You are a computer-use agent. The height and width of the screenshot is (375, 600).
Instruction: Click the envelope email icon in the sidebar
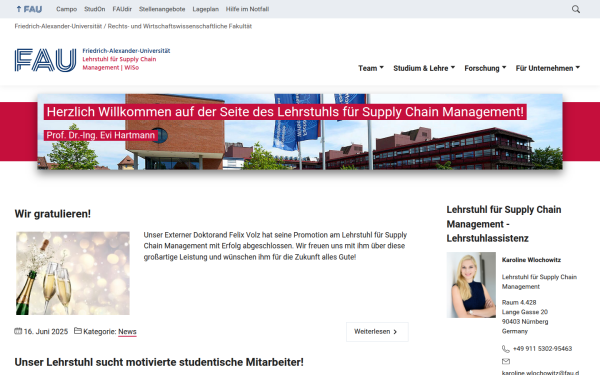pyautogui.click(x=506, y=361)
